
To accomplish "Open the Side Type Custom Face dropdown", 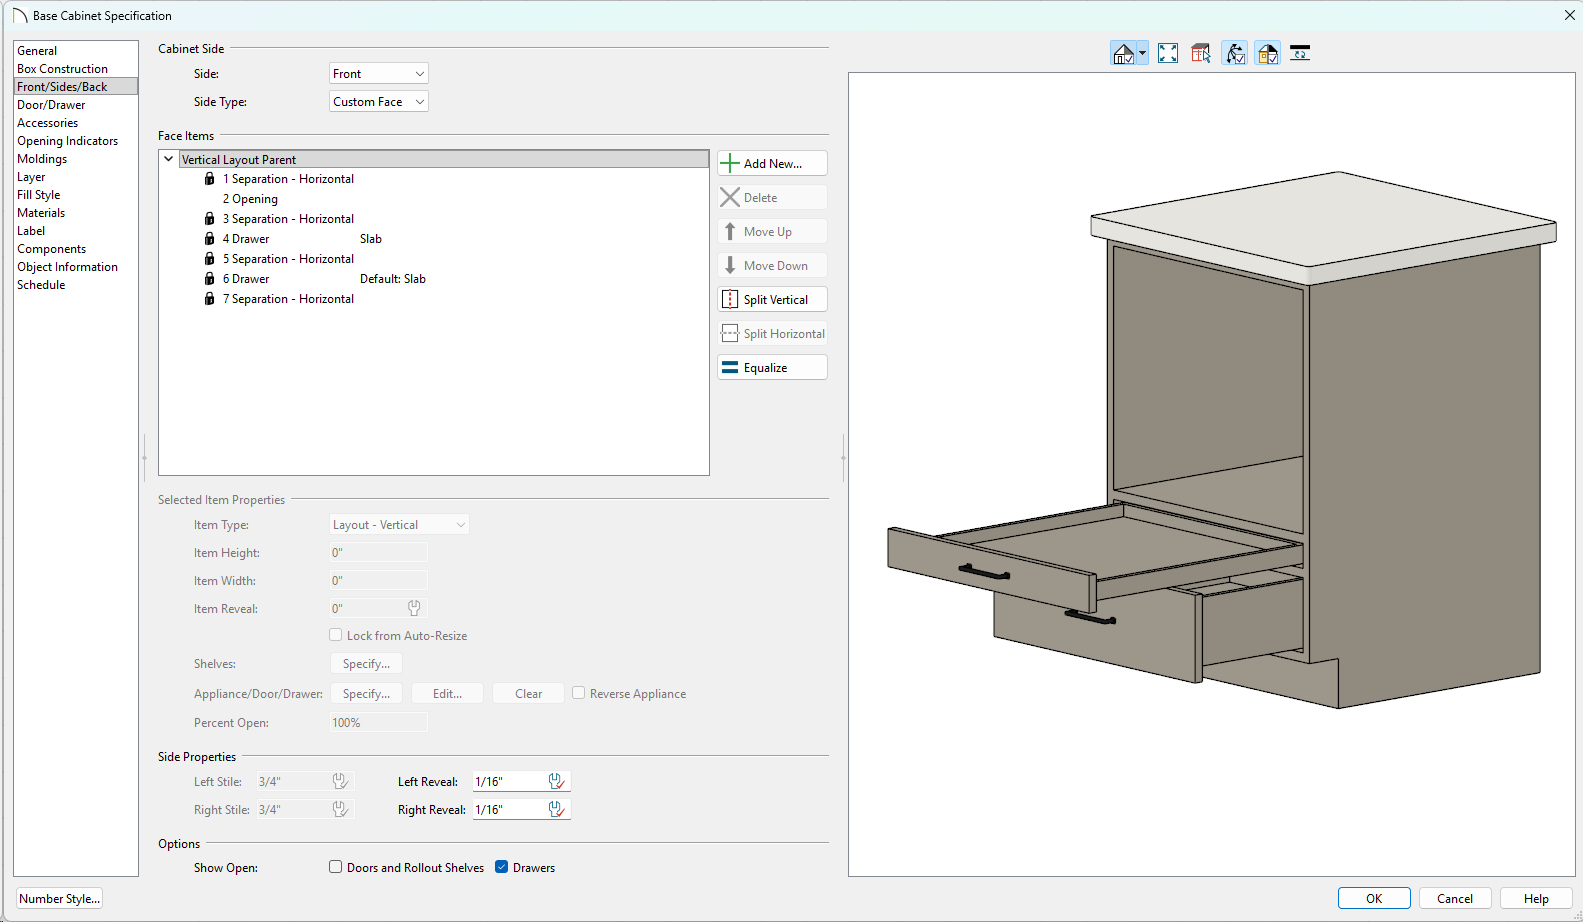I will [379, 102].
